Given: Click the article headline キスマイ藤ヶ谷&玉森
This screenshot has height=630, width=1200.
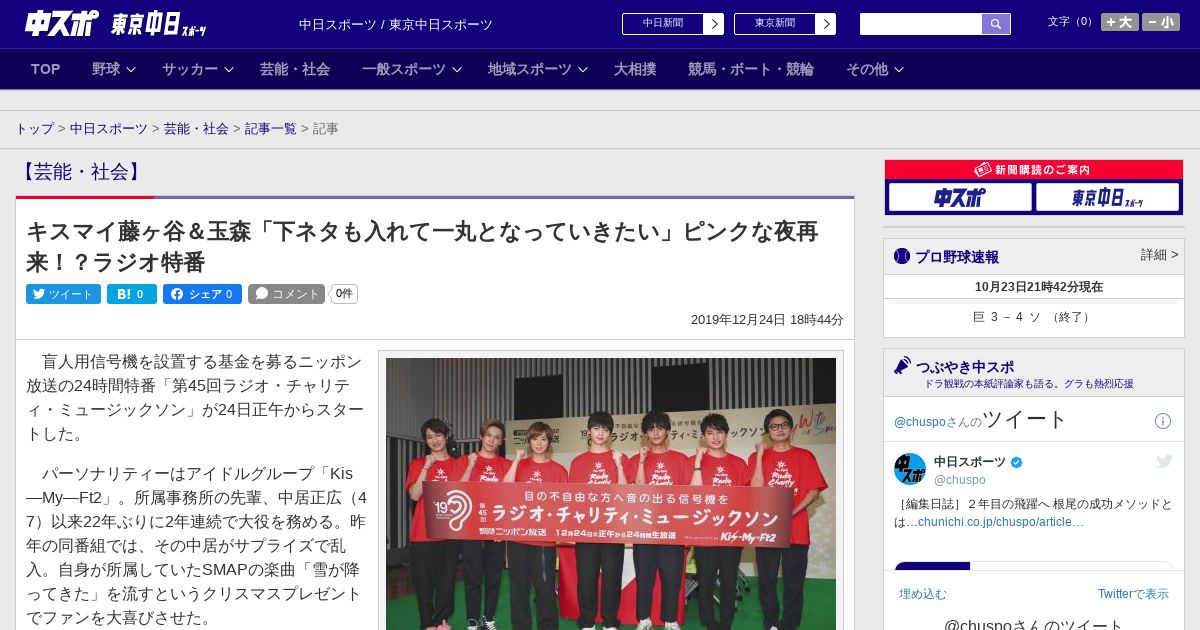Looking at the screenshot, I should coord(422,247).
